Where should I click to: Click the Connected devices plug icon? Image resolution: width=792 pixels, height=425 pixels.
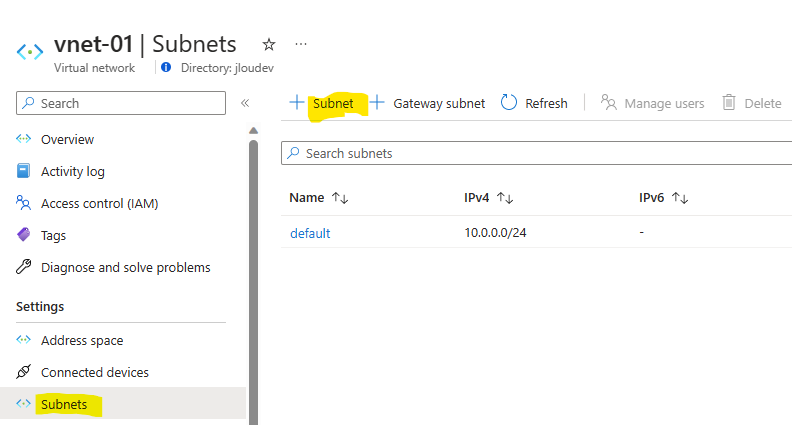coord(23,371)
